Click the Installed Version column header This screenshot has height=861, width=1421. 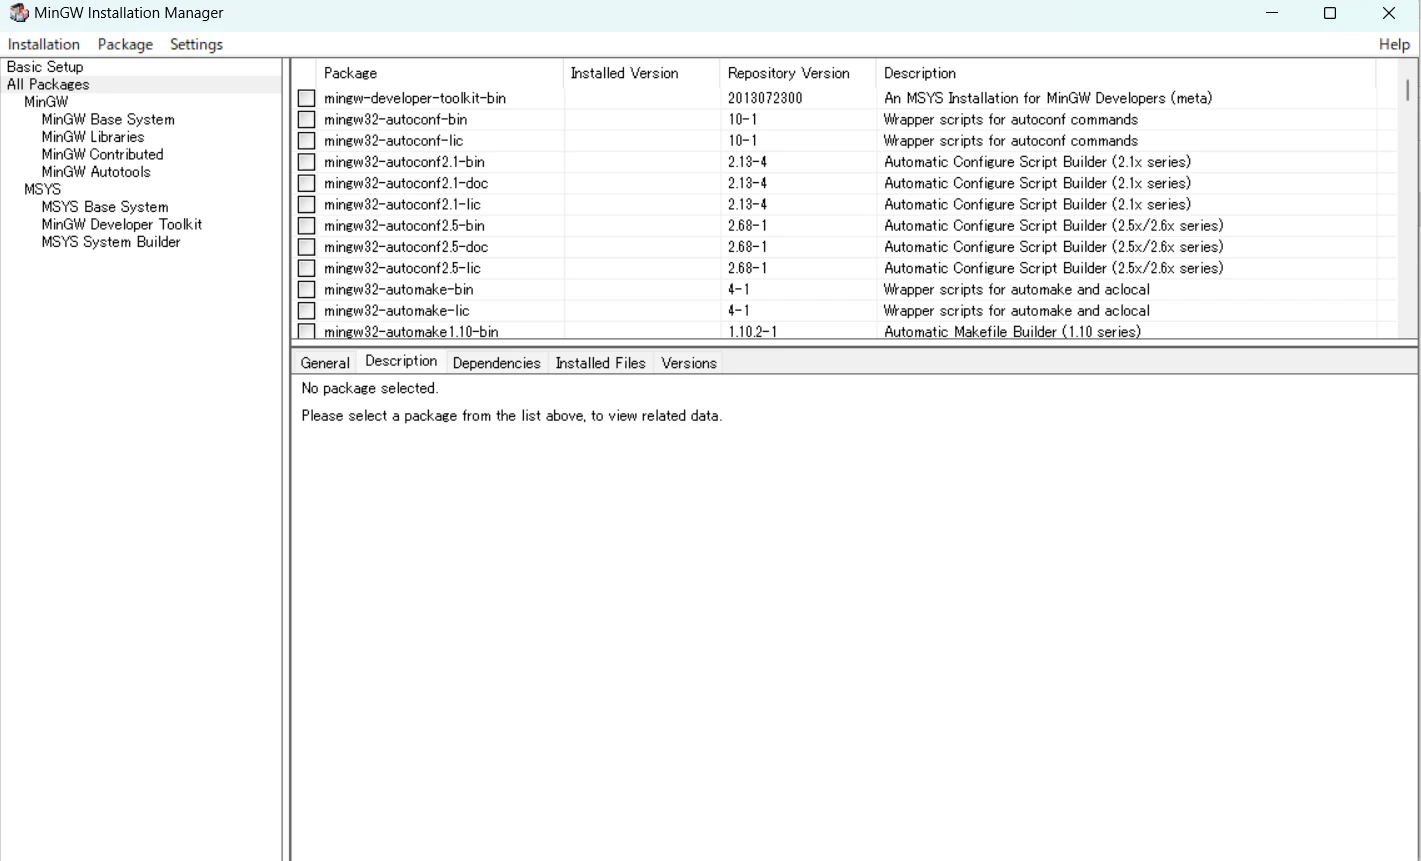(642, 73)
